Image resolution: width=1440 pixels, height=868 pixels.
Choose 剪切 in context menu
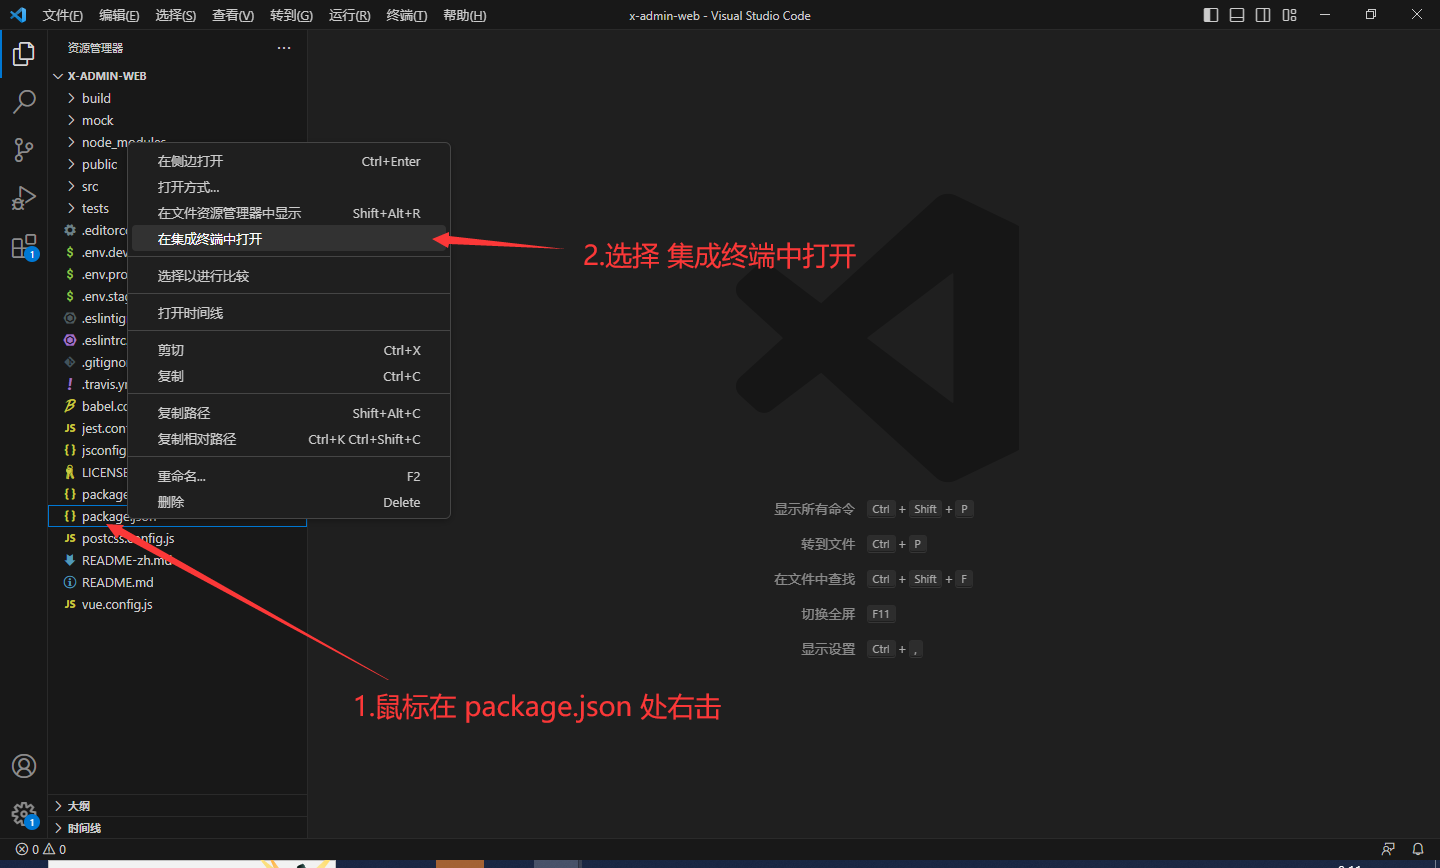pos(289,350)
